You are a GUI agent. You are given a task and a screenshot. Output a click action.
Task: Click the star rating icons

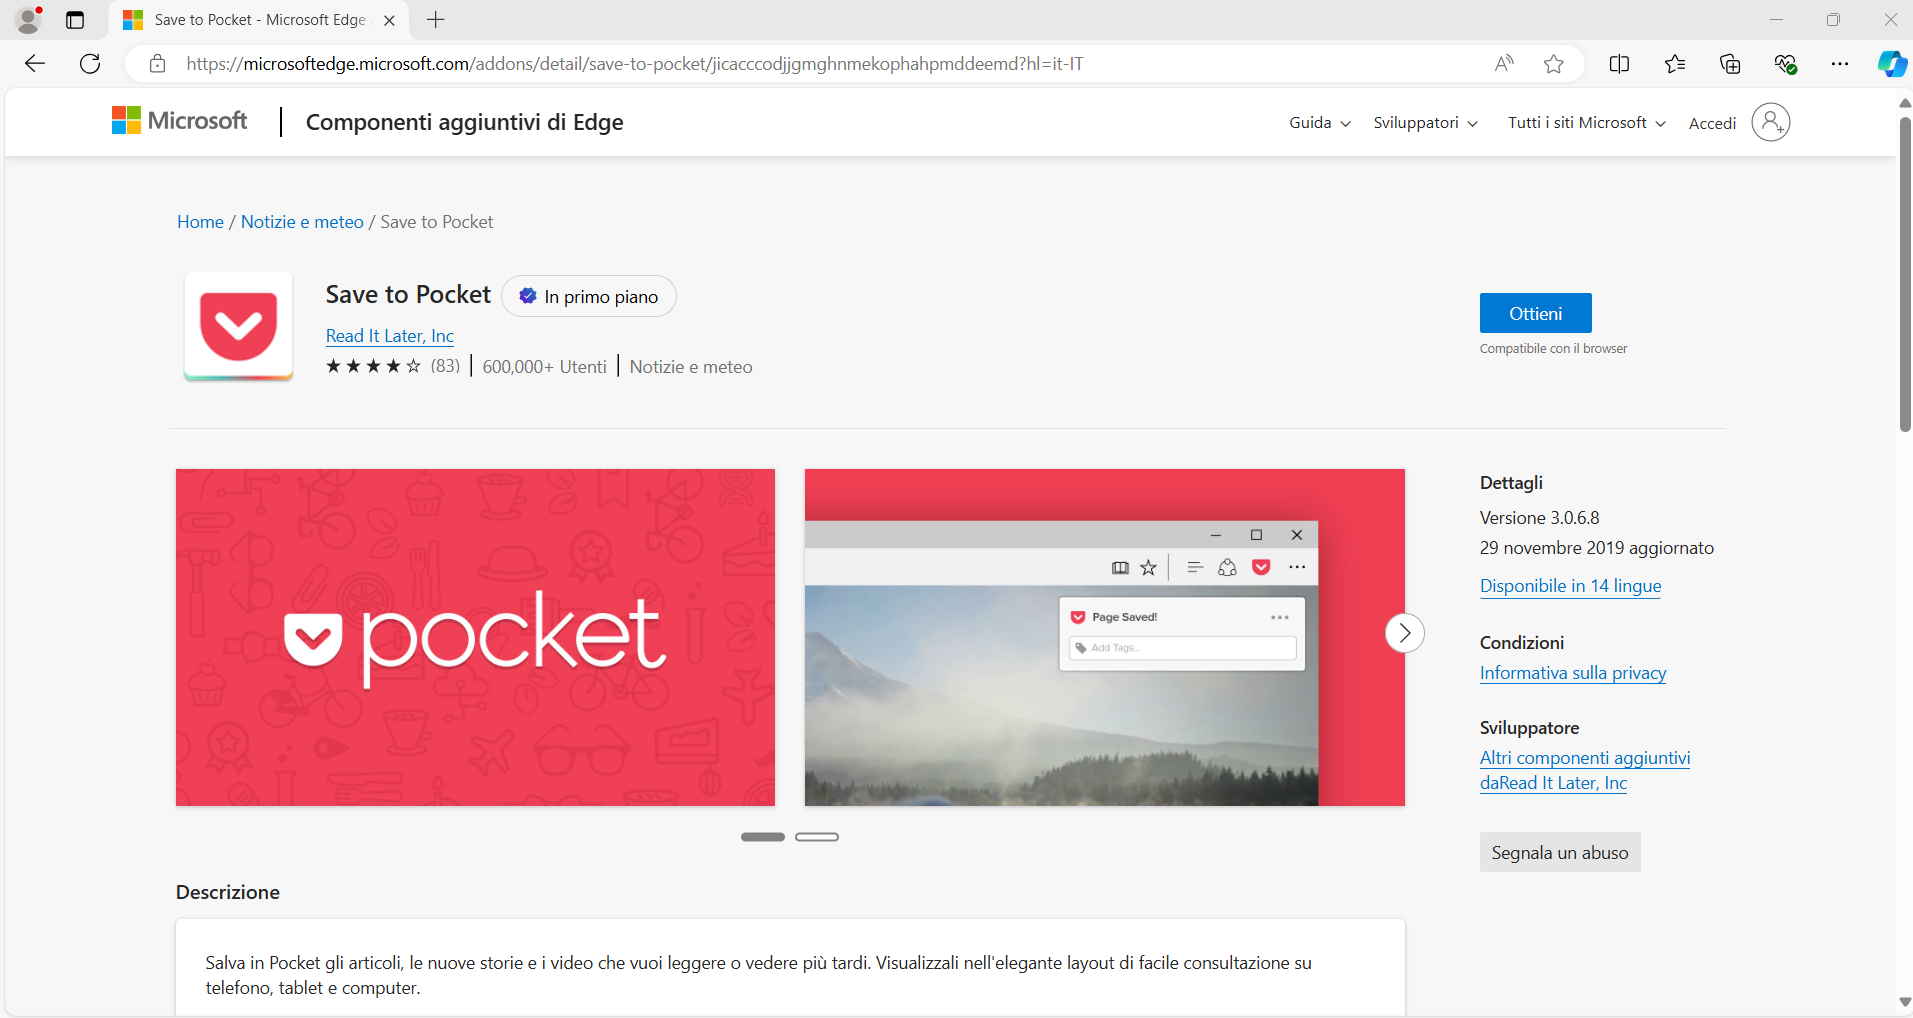pos(373,366)
